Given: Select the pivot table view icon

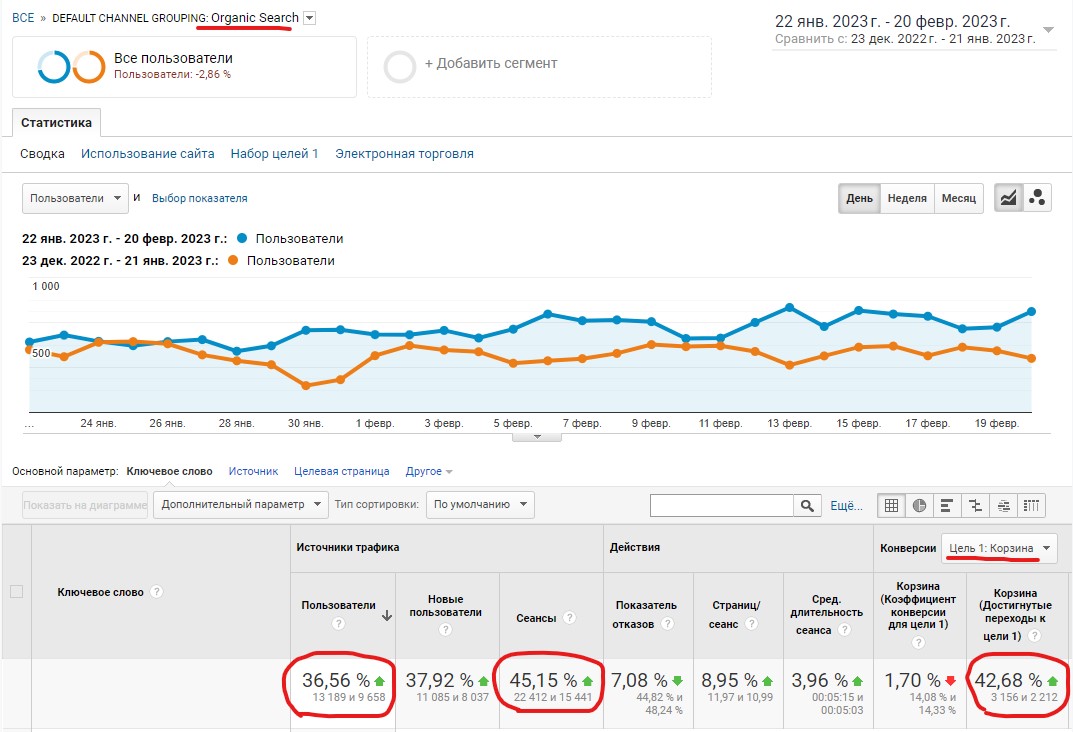Looking at the screenshot, I should 1031,506.
